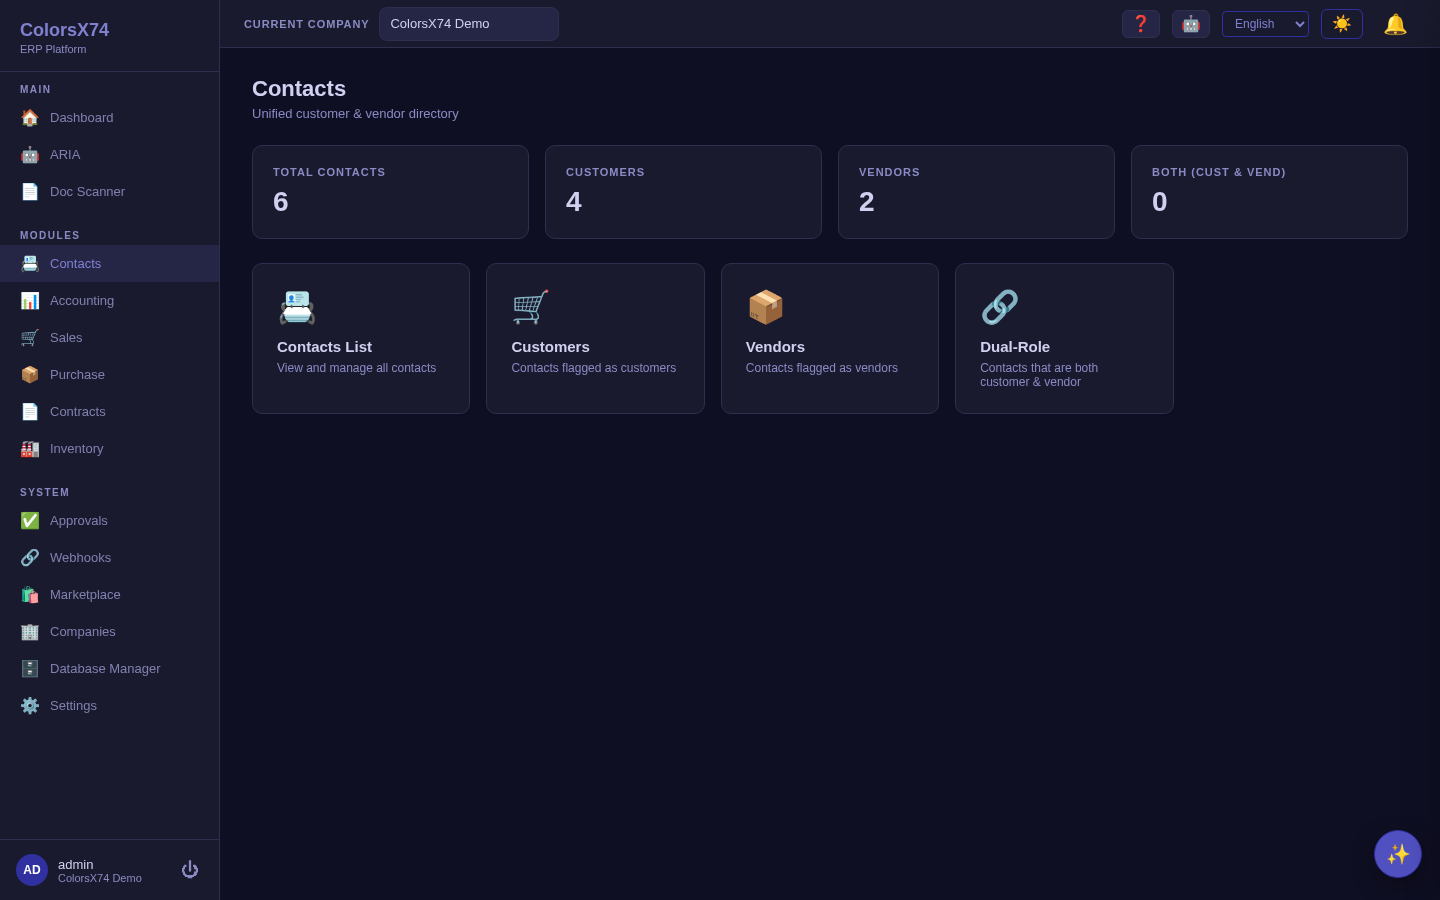Screen dimensions: 1440x900
Task: Click the Customers stat showing 4
Action: click(683, 192)
